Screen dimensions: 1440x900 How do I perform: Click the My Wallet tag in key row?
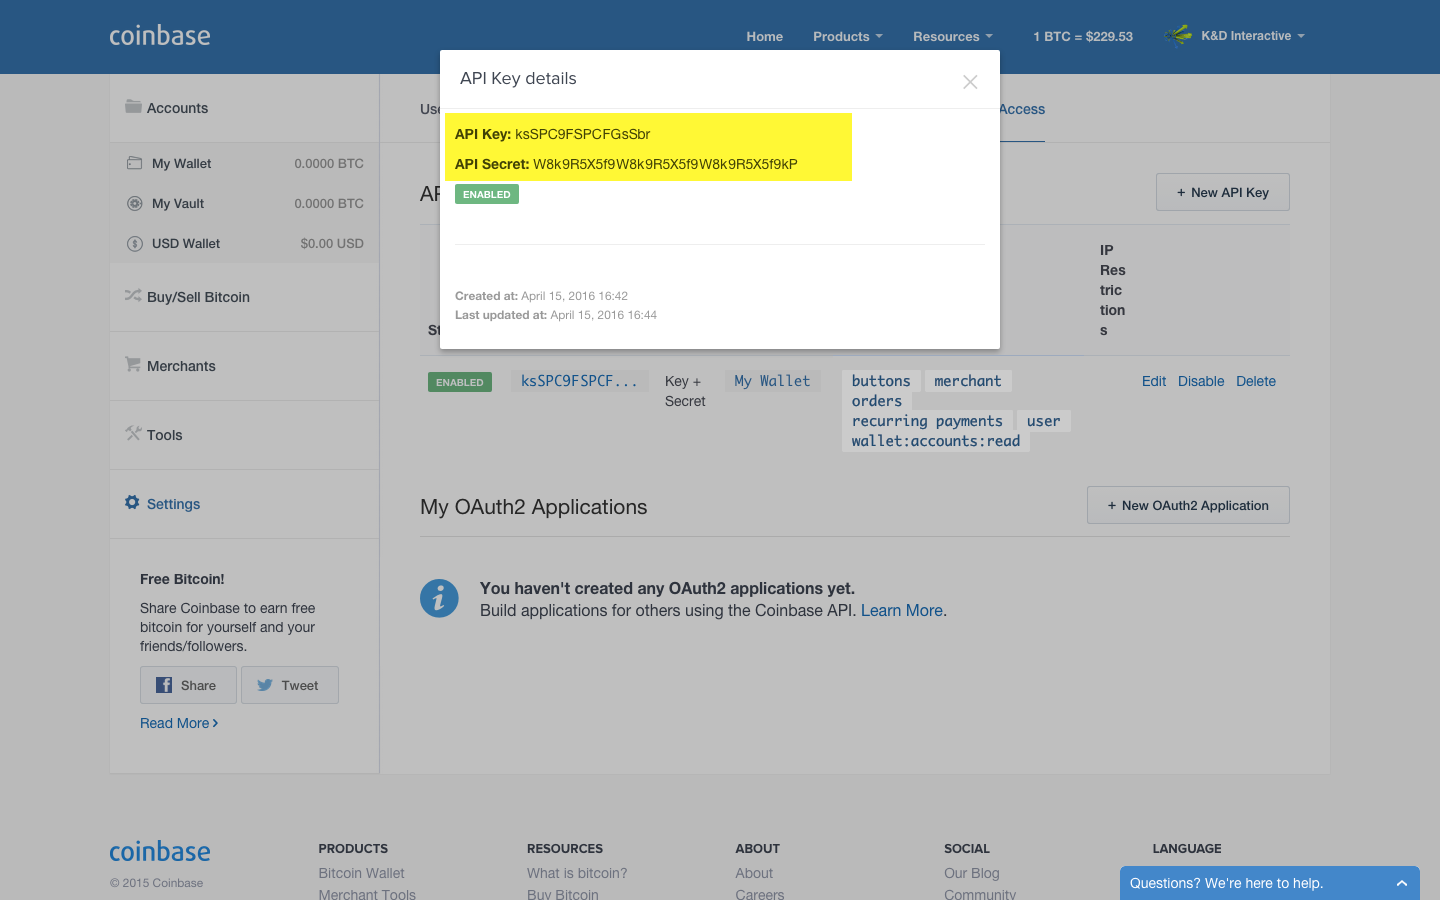(x=772, y=381)
